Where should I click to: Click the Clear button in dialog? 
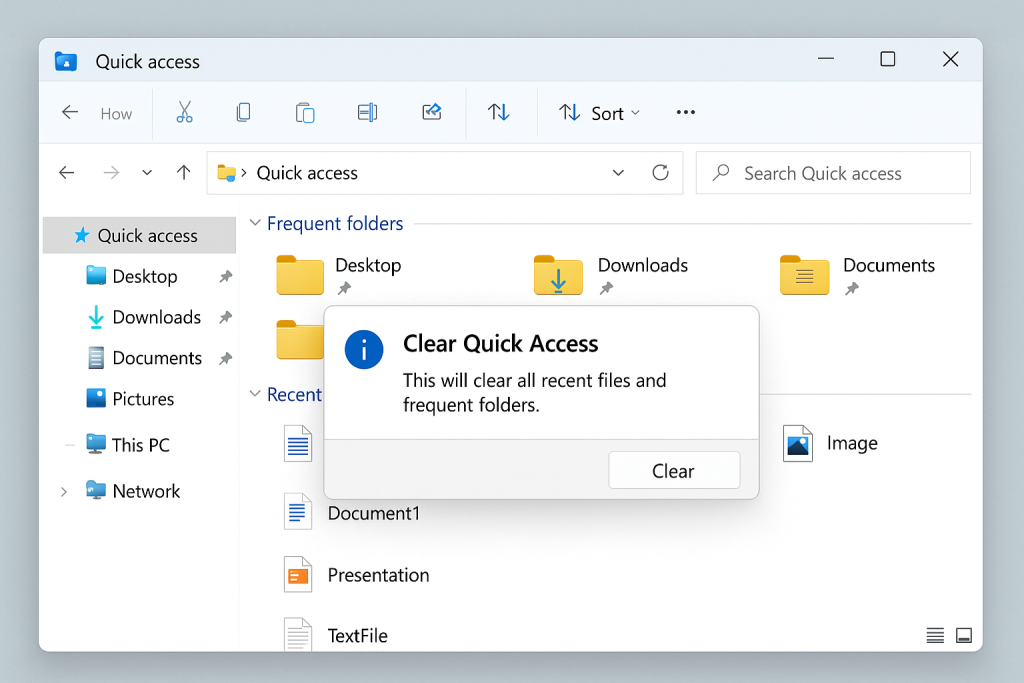674,470
